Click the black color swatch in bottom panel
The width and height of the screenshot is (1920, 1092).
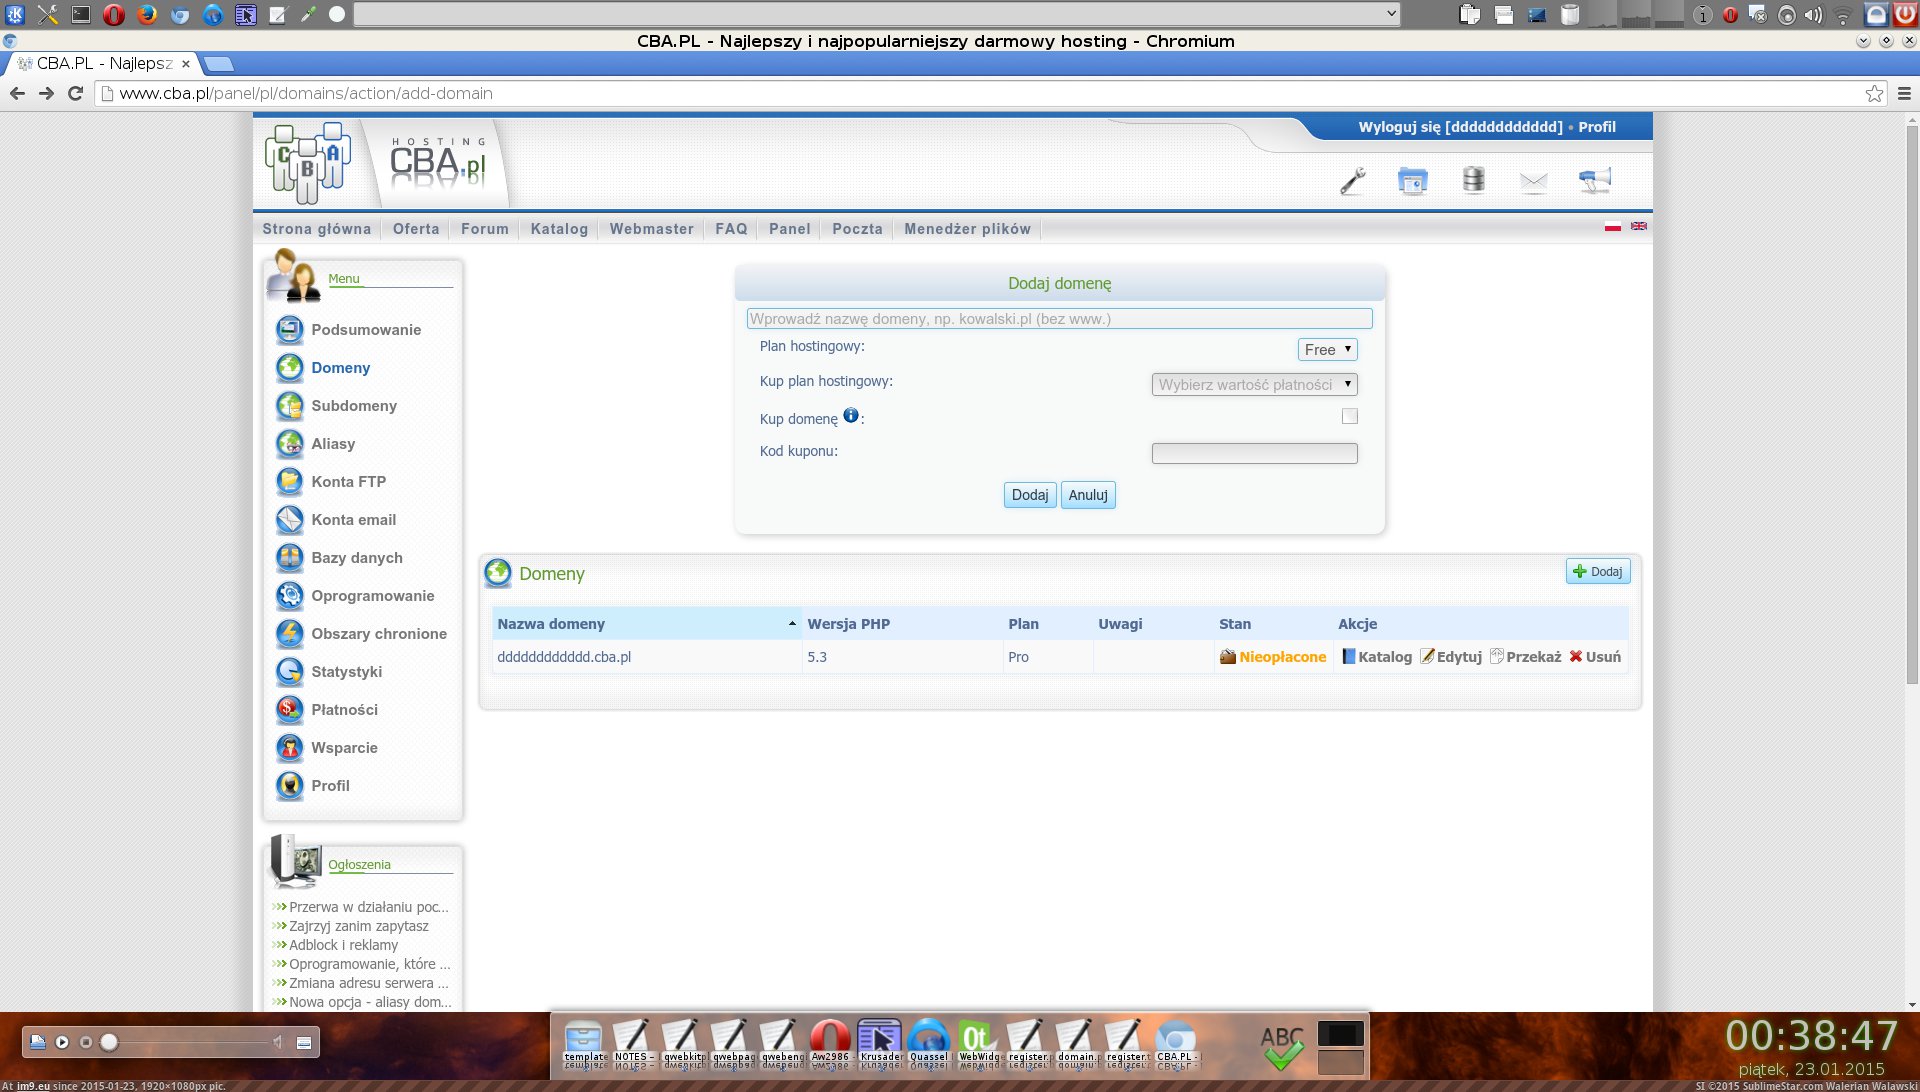coord(1340,1033)
